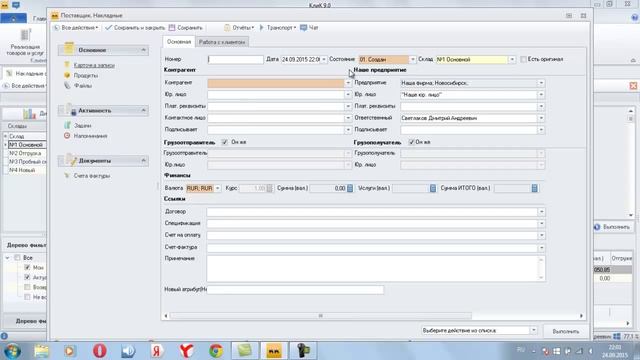
Task: Open the "Контрагент" dropdown arrow
Action: [348, 83]
